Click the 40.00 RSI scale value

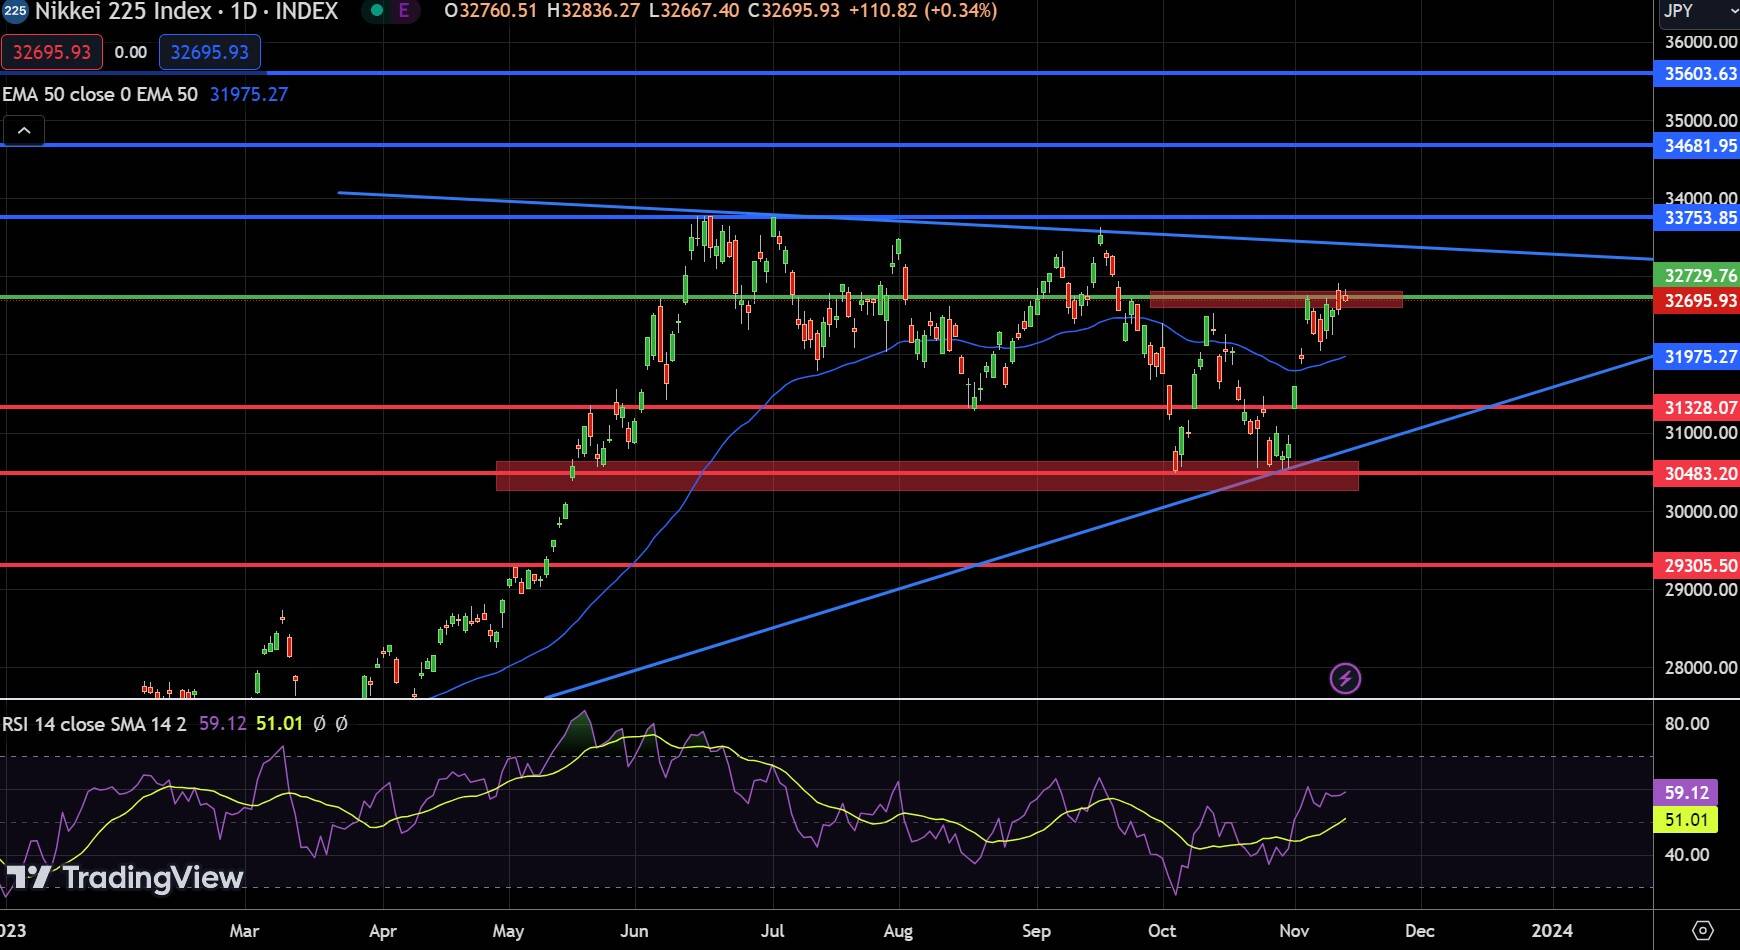pyautogui.click(x=1686, y=854)
